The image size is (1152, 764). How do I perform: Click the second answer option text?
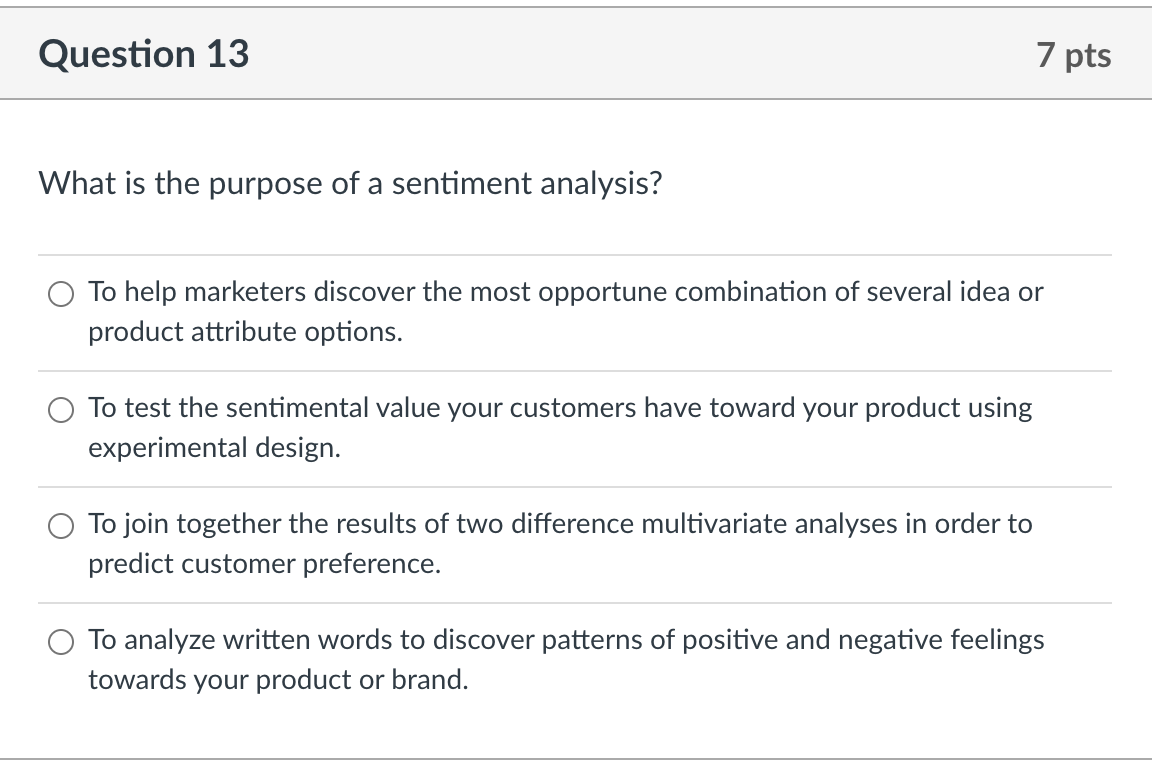pos(560,408)
